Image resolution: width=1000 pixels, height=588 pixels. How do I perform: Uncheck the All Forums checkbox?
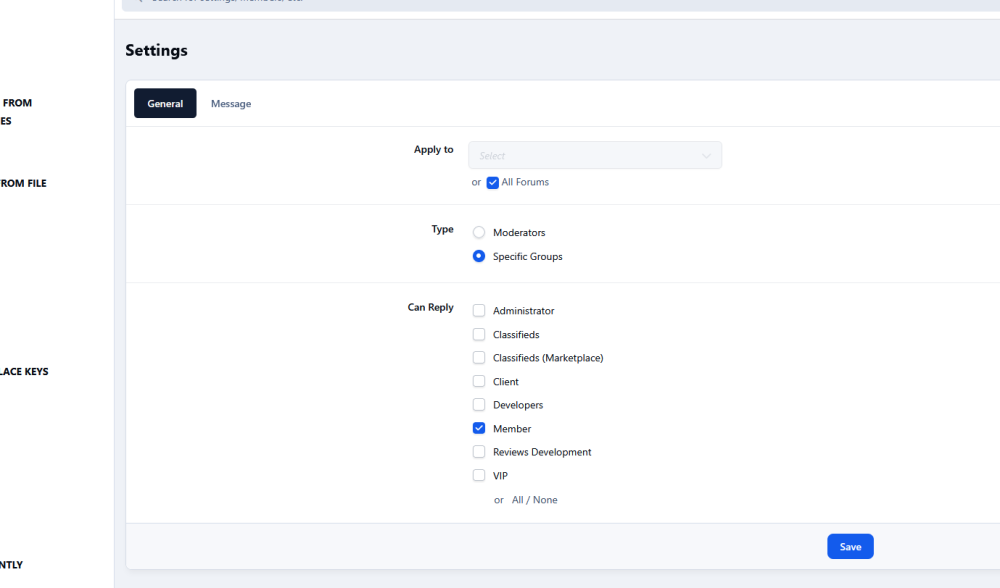493,183
